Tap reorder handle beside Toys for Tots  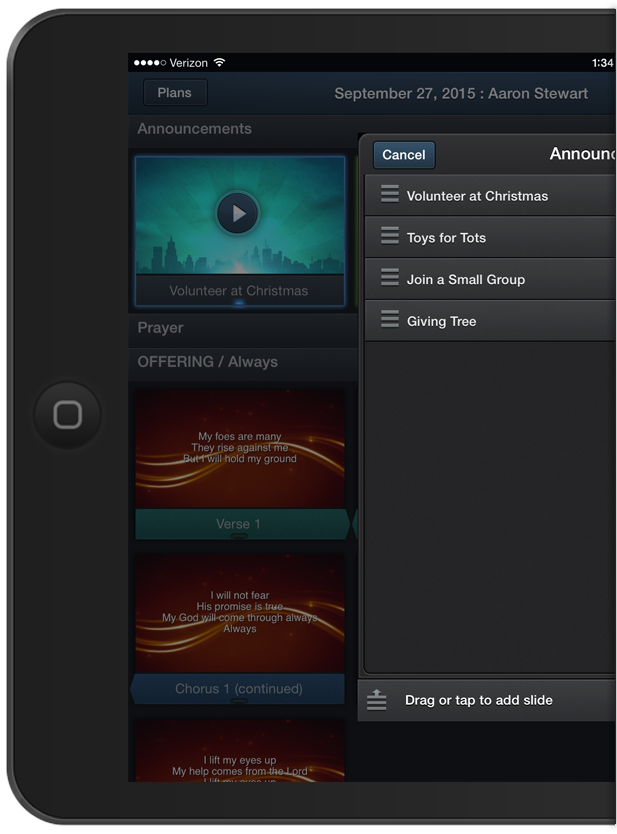tap(389, 237)
